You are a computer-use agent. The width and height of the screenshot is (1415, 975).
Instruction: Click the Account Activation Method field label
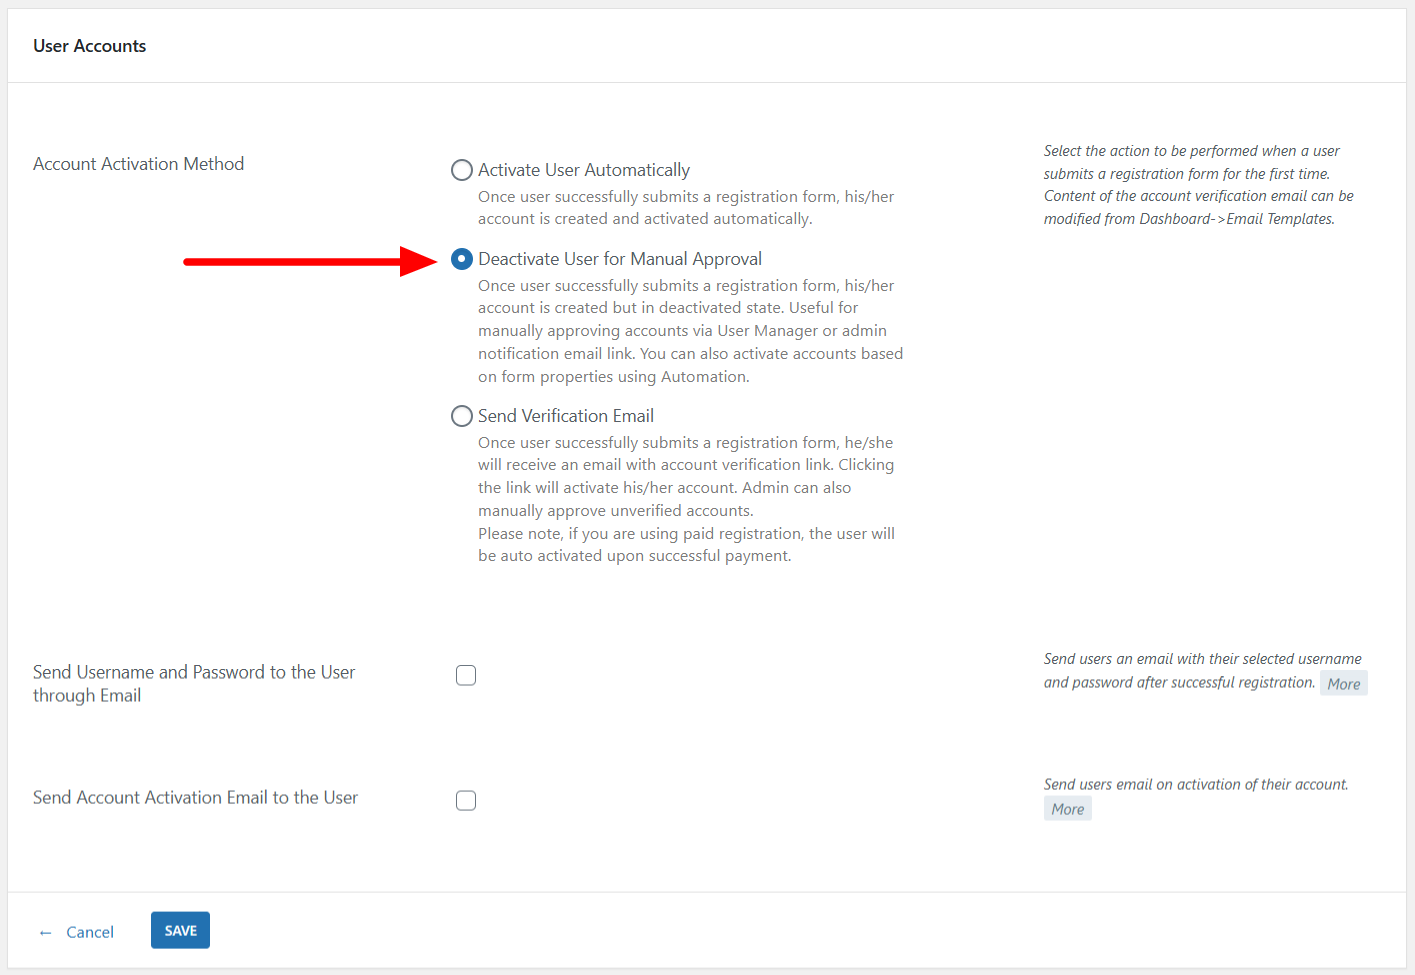click(139, 164)
